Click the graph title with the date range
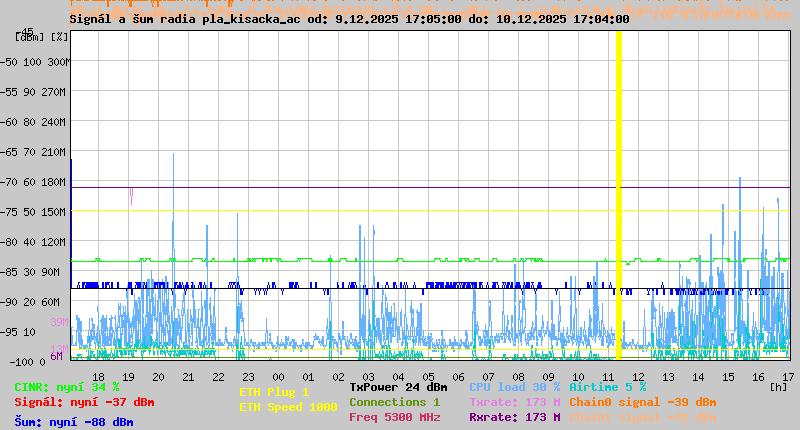The width and height of the screenshot is (800, 430). coord(349,19)
